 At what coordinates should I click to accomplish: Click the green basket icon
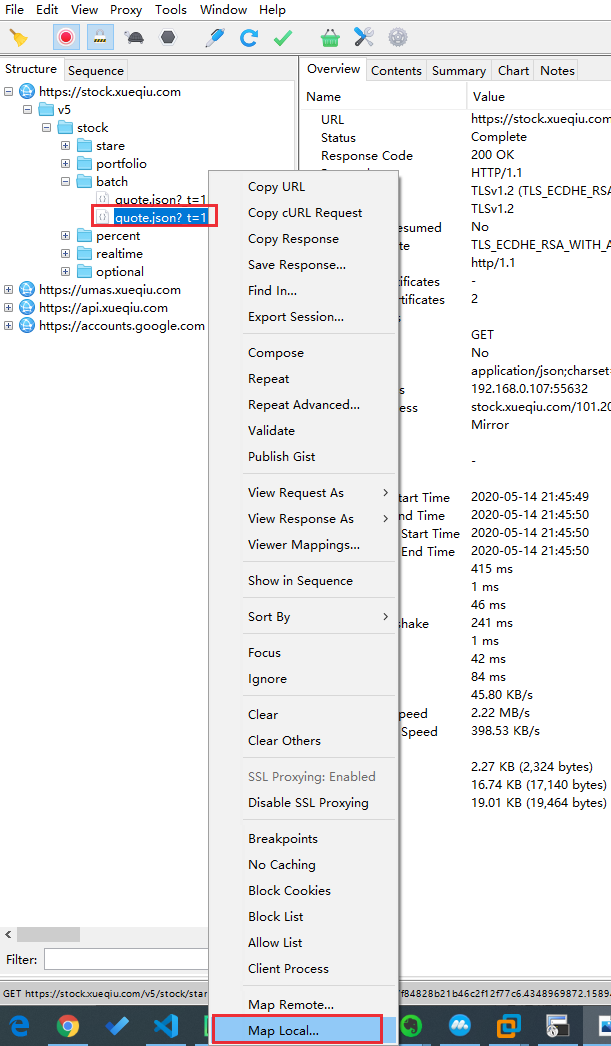[330, 37]
